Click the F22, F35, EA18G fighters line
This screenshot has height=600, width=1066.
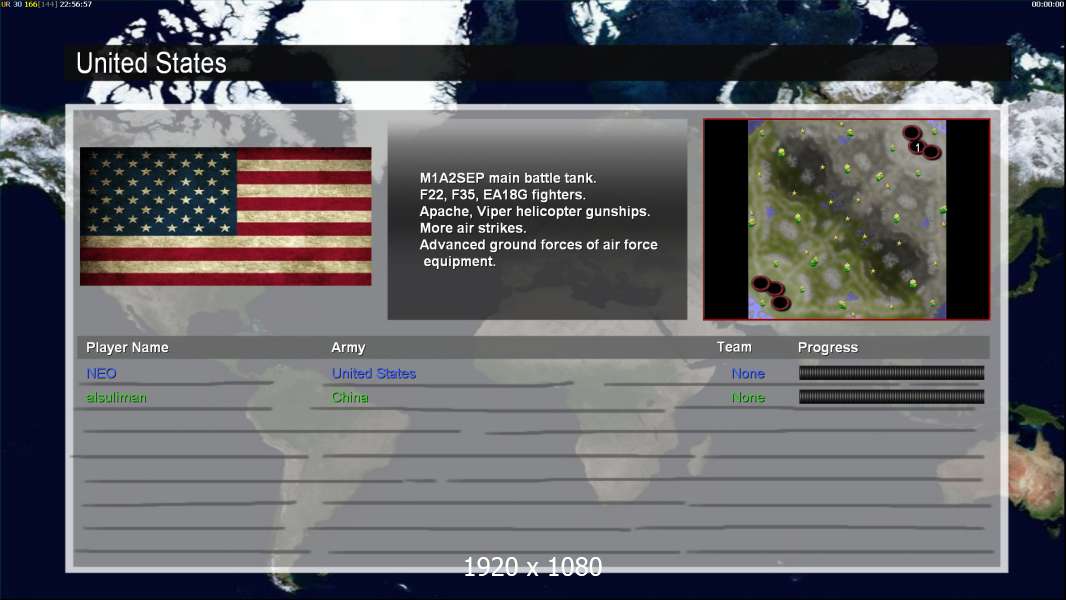click(502, 194)
